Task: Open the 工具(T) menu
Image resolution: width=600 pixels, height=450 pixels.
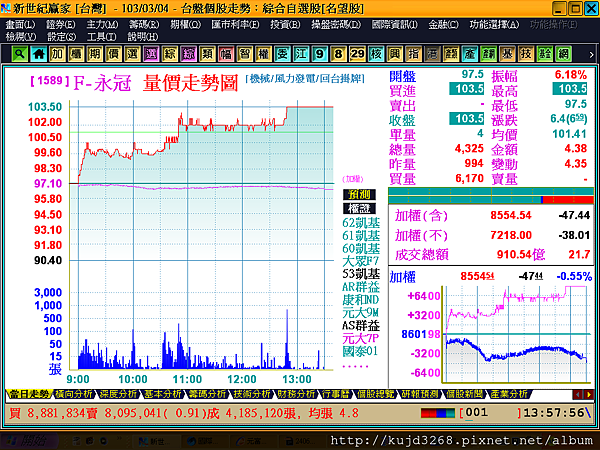Action: (101, 37)
